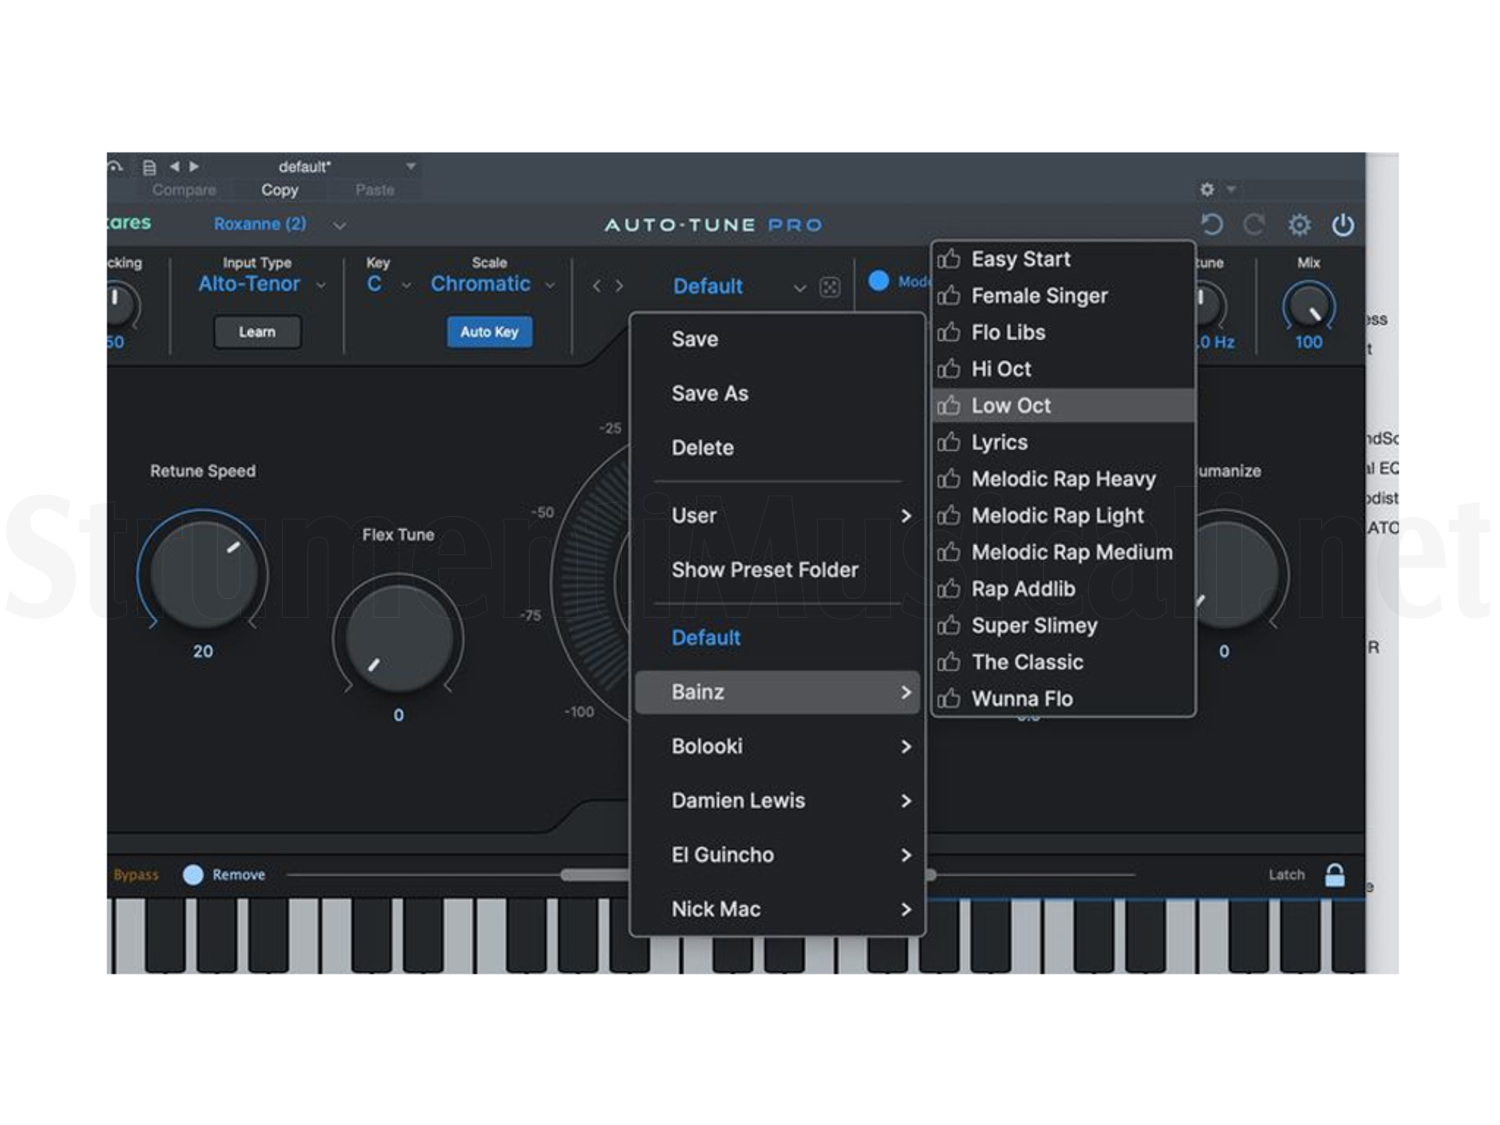Click the blue Remove toggle circle
Screen dimensions: 1500x1125
click(191, 874)
